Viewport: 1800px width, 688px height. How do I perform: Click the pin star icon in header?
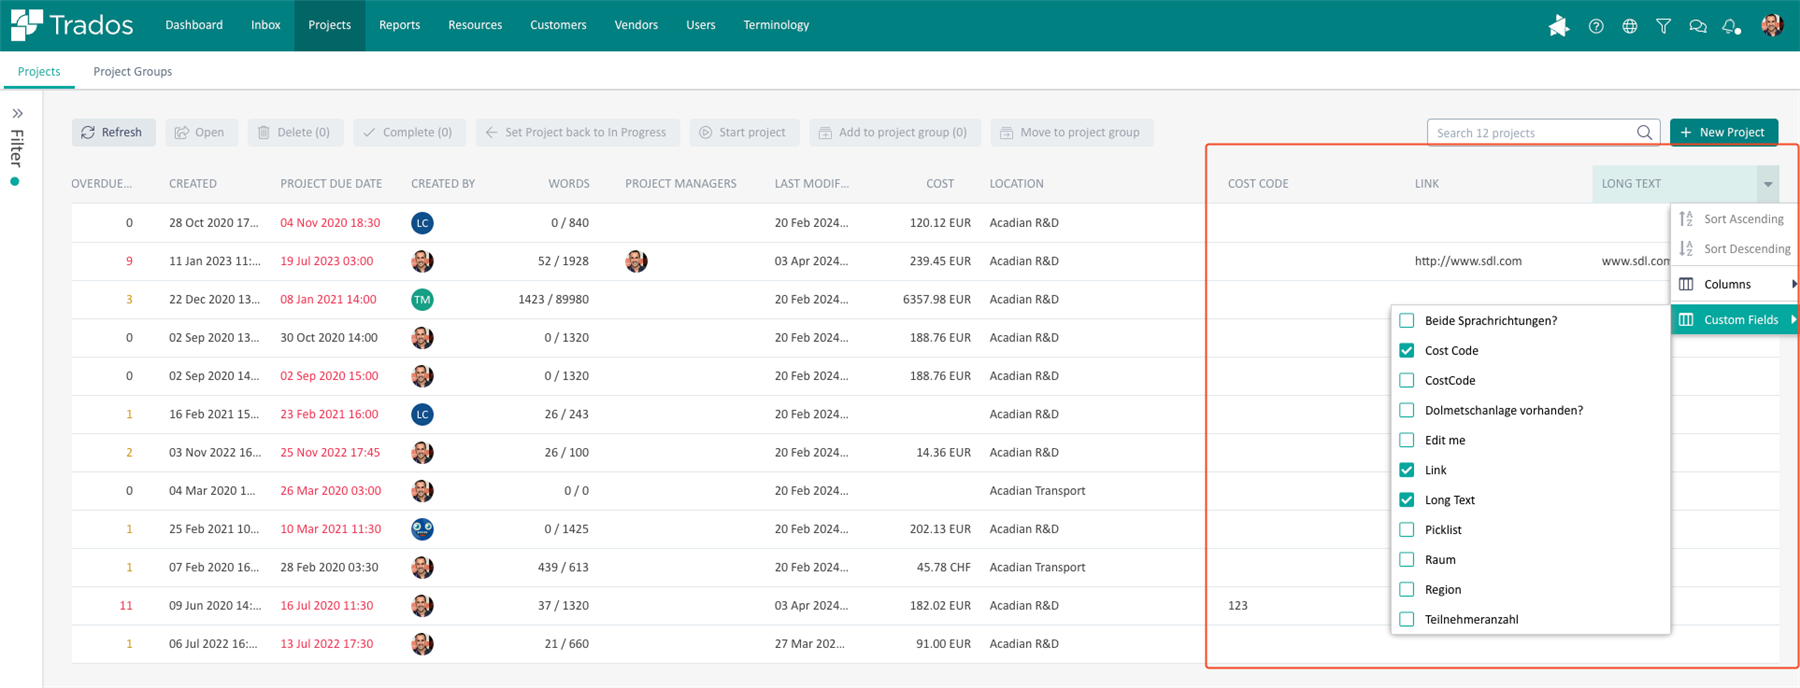click(x=1558, y=26)
